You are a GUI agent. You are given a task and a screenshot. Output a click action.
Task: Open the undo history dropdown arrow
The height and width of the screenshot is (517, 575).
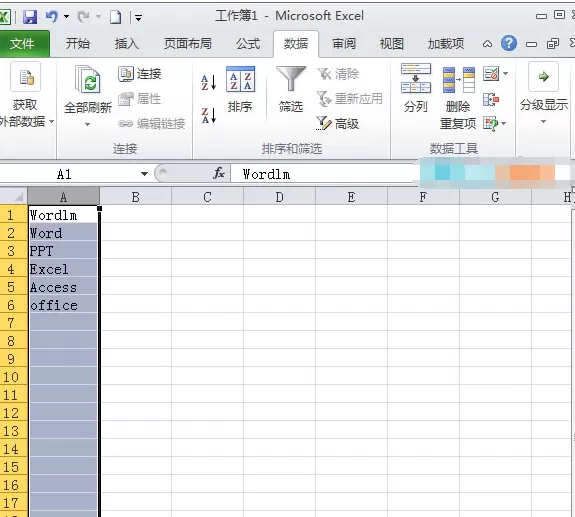tap(66, 16)
